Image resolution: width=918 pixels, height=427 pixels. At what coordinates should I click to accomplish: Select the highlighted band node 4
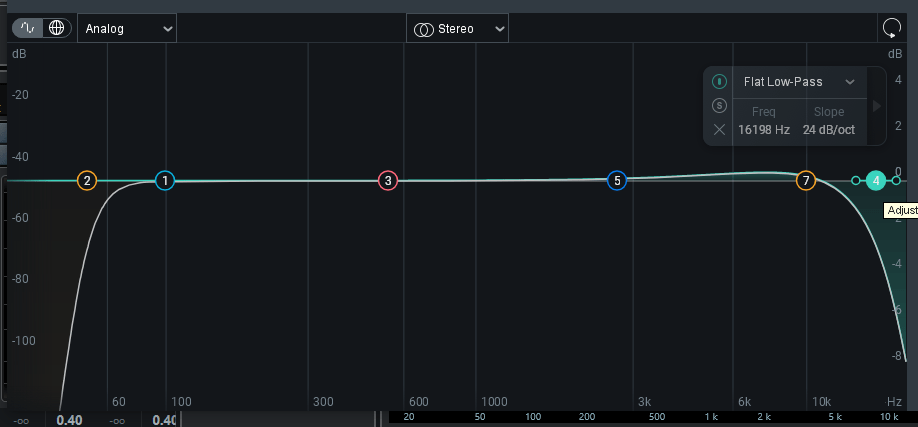[x=876, y=181]
